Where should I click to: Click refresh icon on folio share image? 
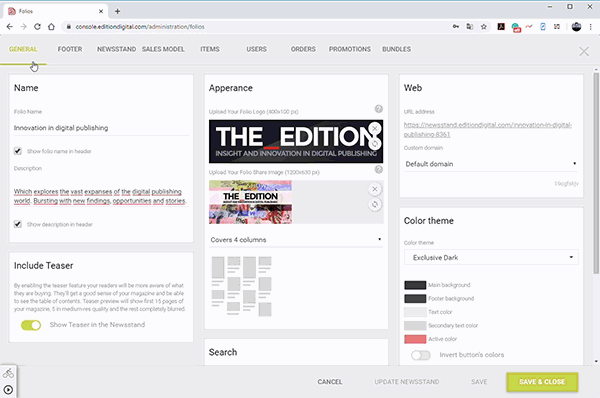pos(375,204)
